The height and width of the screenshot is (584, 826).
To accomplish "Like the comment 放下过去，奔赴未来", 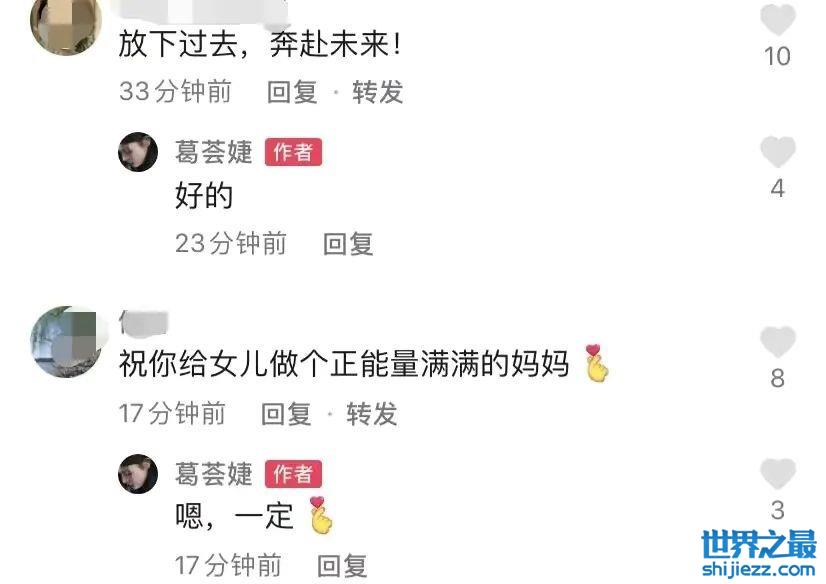I will 778,19.
